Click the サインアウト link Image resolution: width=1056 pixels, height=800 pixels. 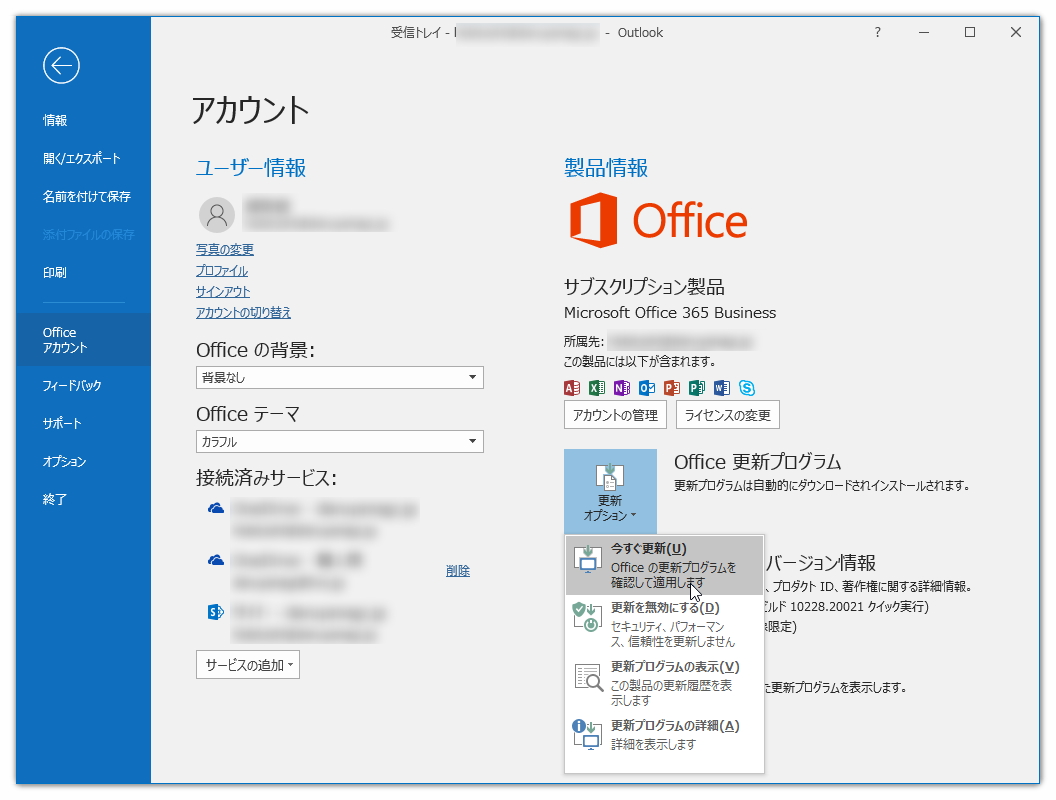pyautogui.click(x=222, y=291)
